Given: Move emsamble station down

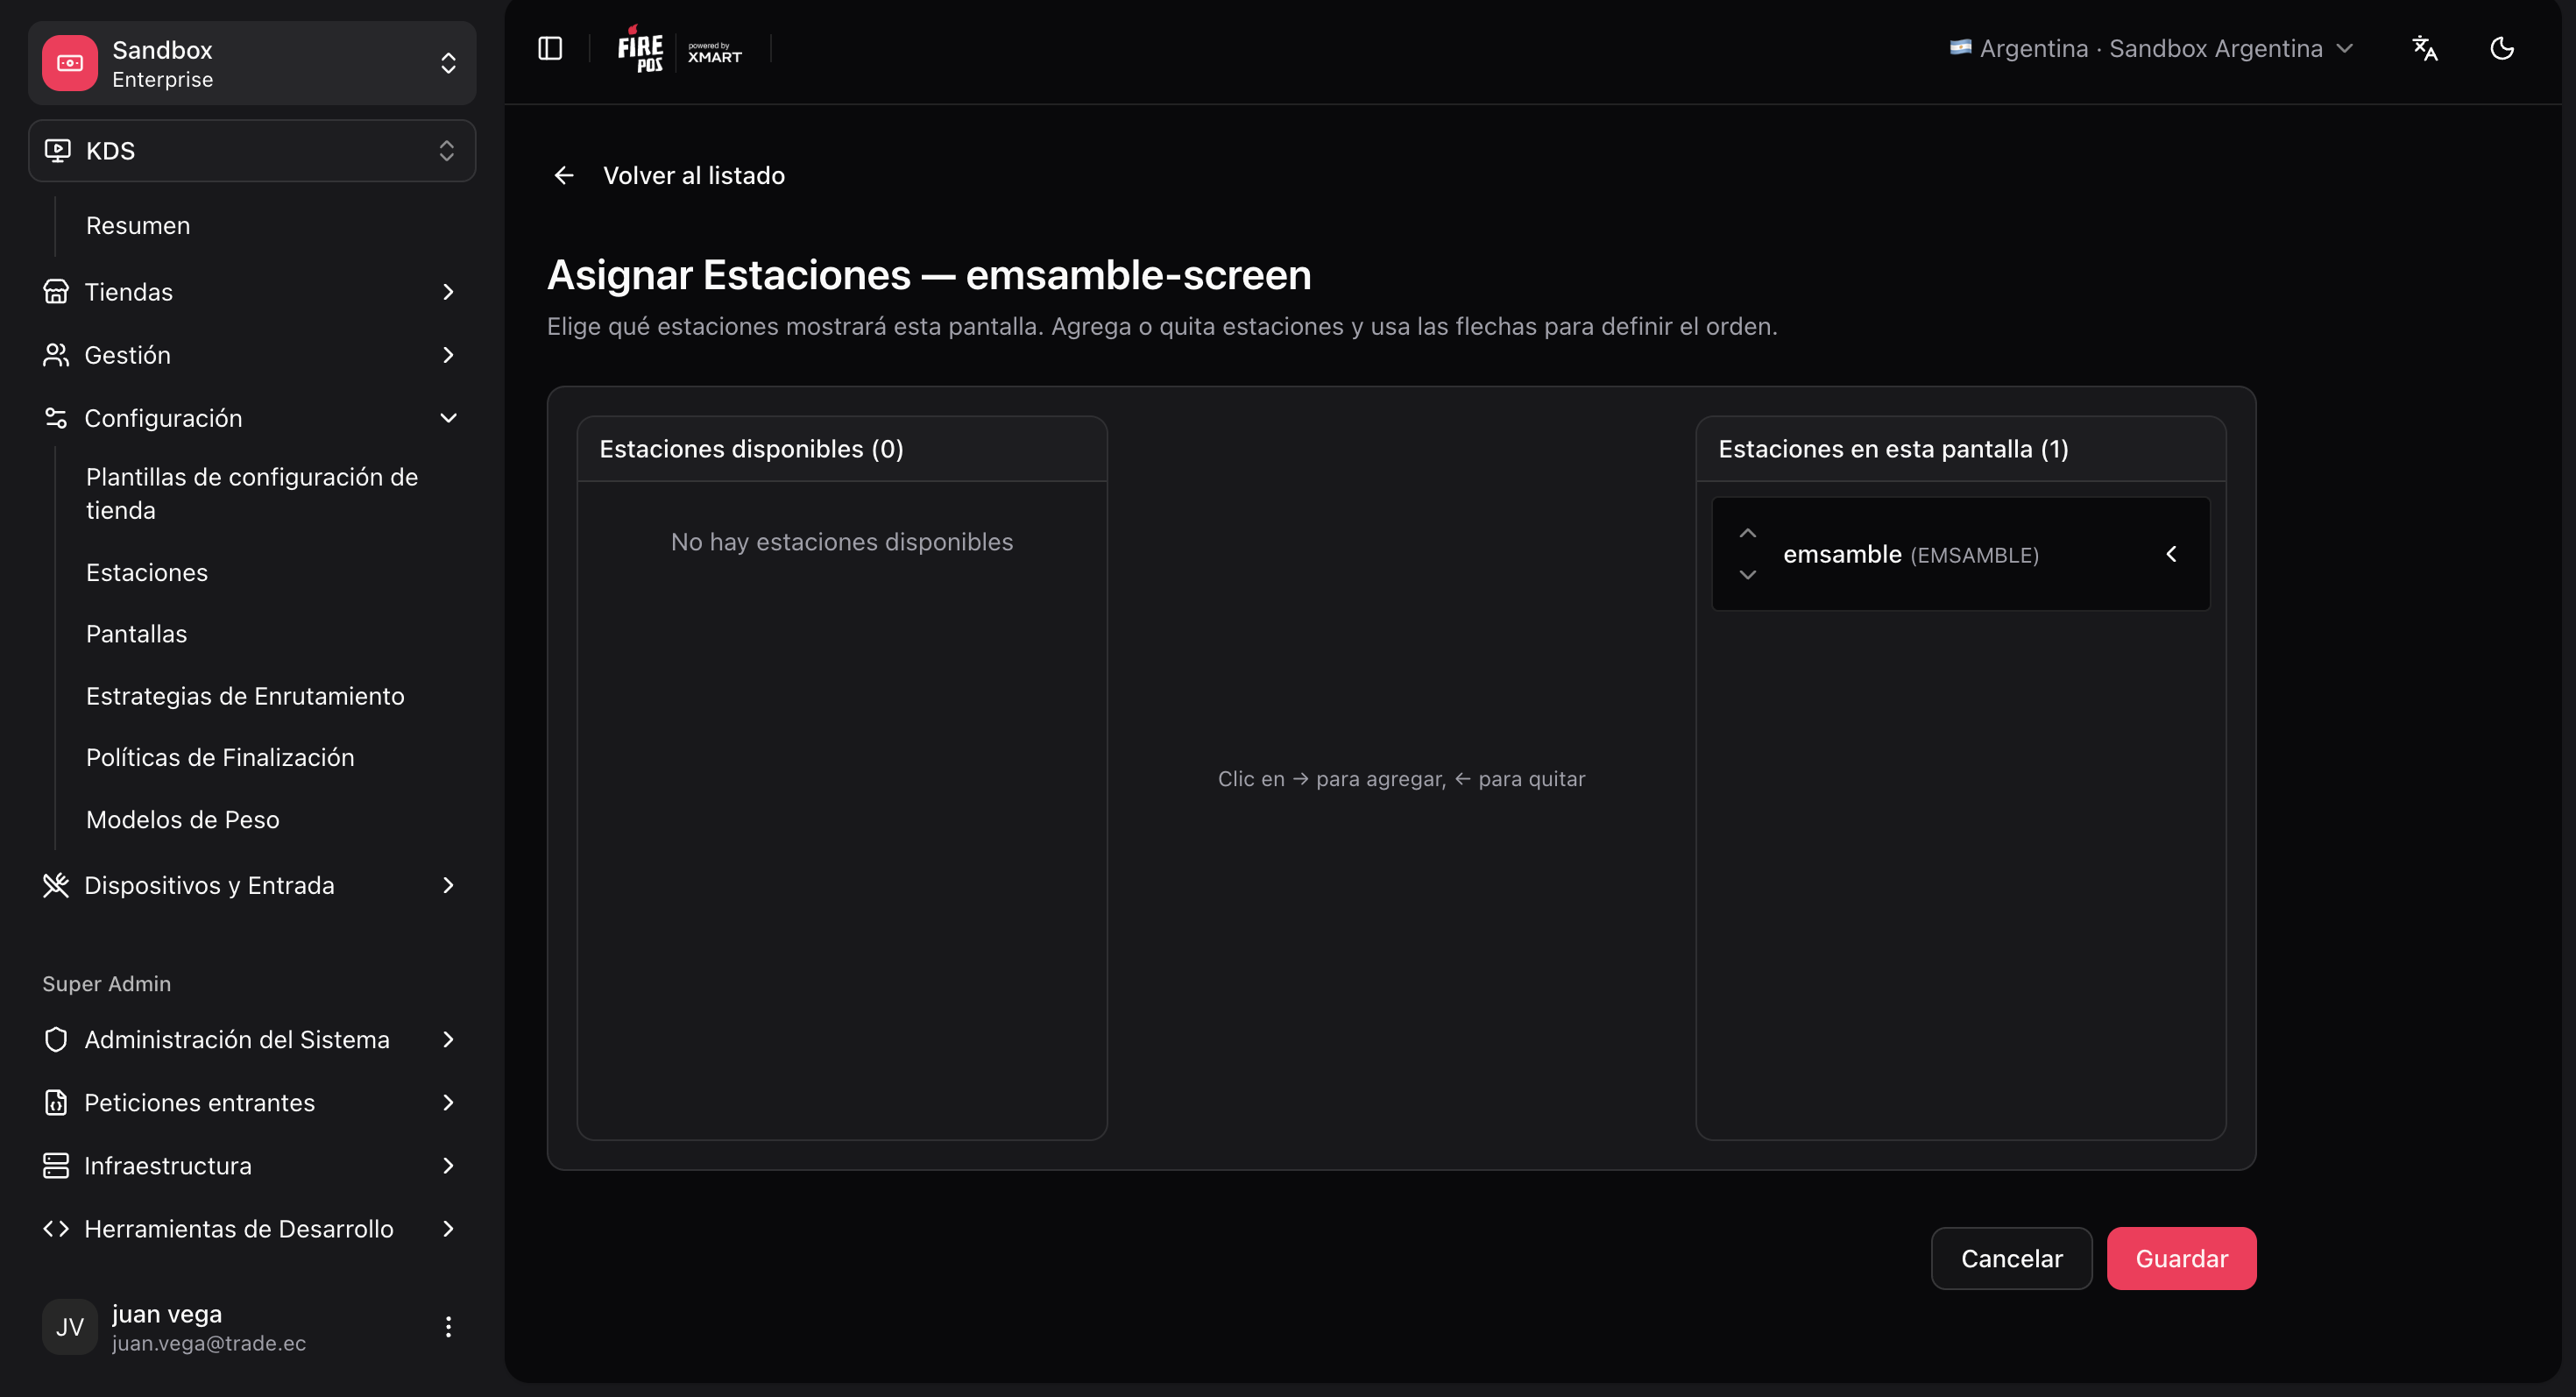Looking at the screenshot, I should point(1748,575).
